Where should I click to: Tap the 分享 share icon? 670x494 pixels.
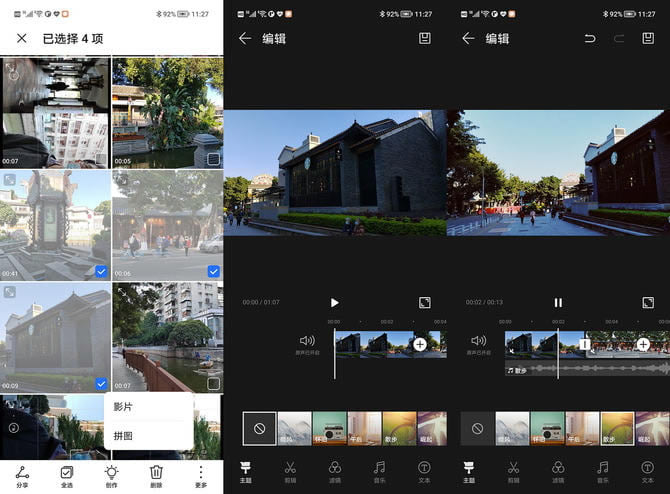coord(22,475)
